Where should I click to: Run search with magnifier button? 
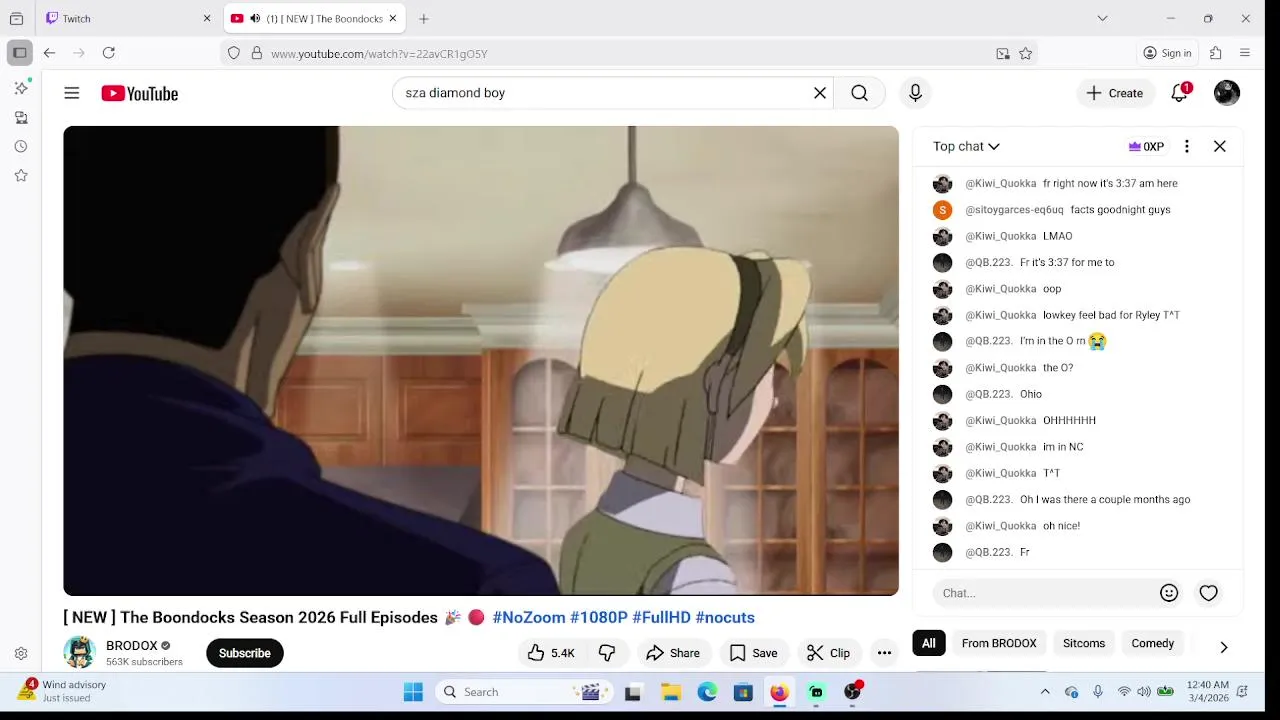pos(859,93)
